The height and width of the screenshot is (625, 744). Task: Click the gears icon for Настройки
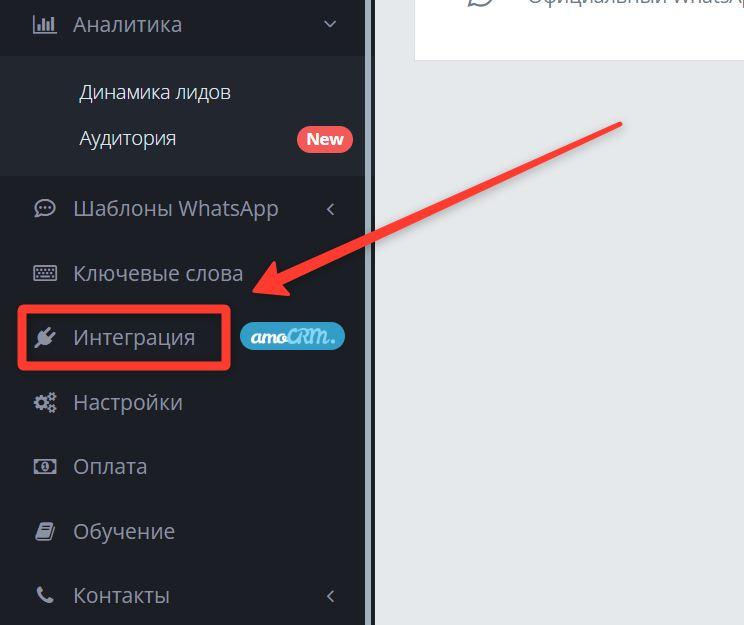click(x=45, y=402)
